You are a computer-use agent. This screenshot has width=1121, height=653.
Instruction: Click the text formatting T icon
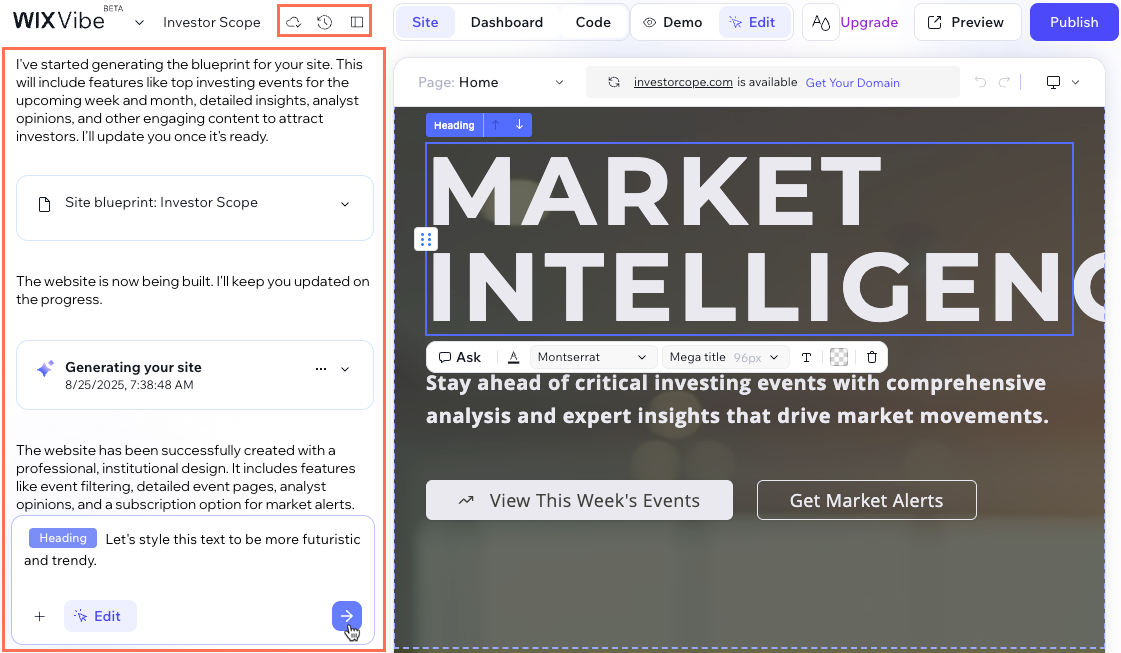click(x=806, y=356)
